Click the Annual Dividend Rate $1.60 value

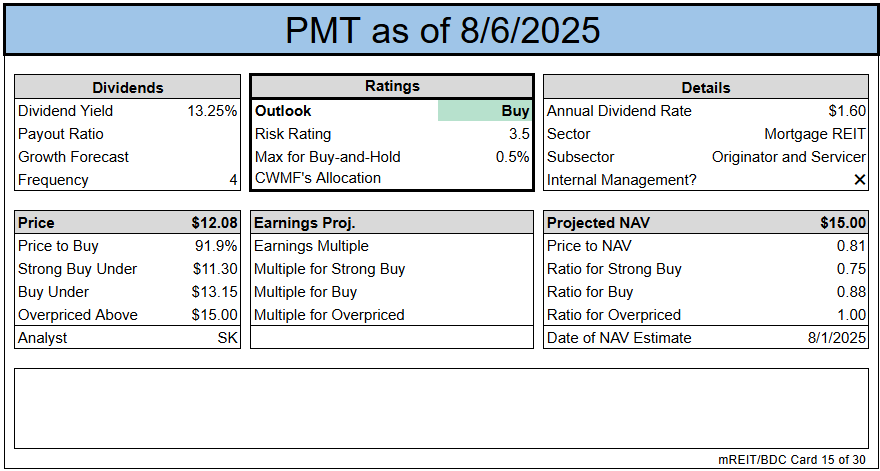click(846, 111)
